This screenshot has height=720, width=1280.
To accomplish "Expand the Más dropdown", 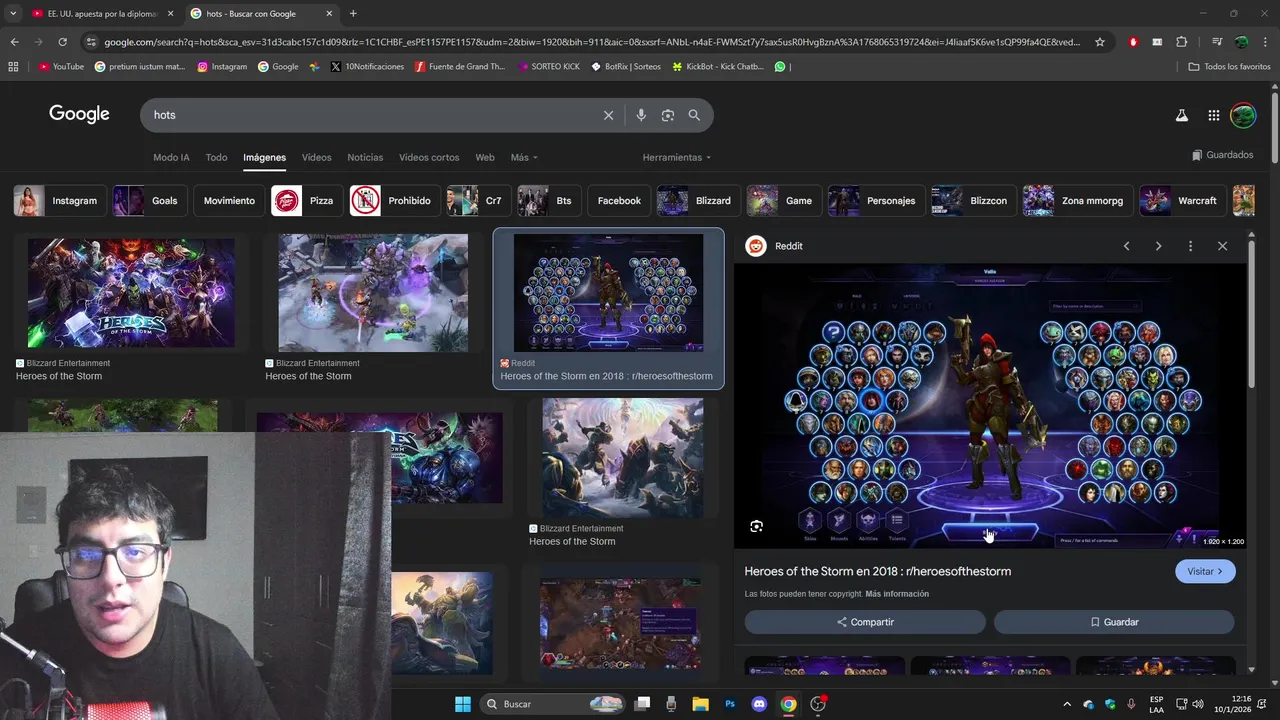I will tap(524, 158).
